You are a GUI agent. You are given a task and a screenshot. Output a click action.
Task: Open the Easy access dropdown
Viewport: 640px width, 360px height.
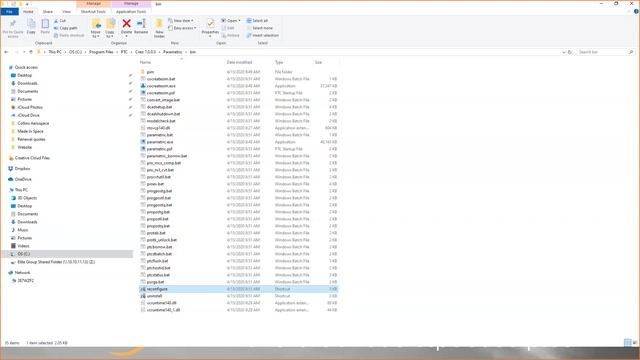click(182, 28)
